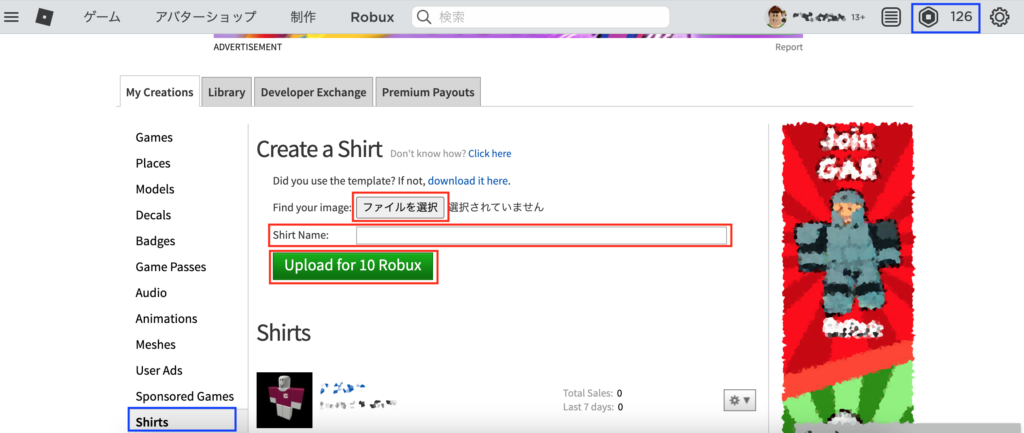Click the Create a Shirt heading
Image resolution: width=1024 pixels, height=433 pixels.
click(319, 150)
